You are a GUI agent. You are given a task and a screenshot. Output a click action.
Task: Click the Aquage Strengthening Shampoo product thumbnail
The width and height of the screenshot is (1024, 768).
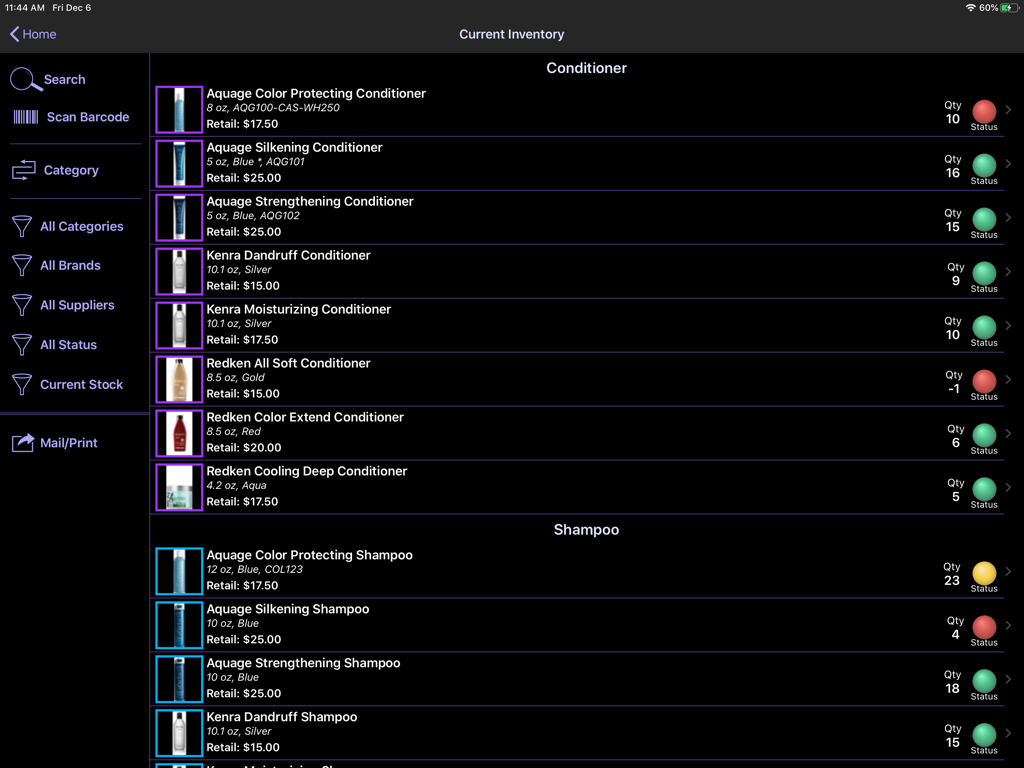178,679
